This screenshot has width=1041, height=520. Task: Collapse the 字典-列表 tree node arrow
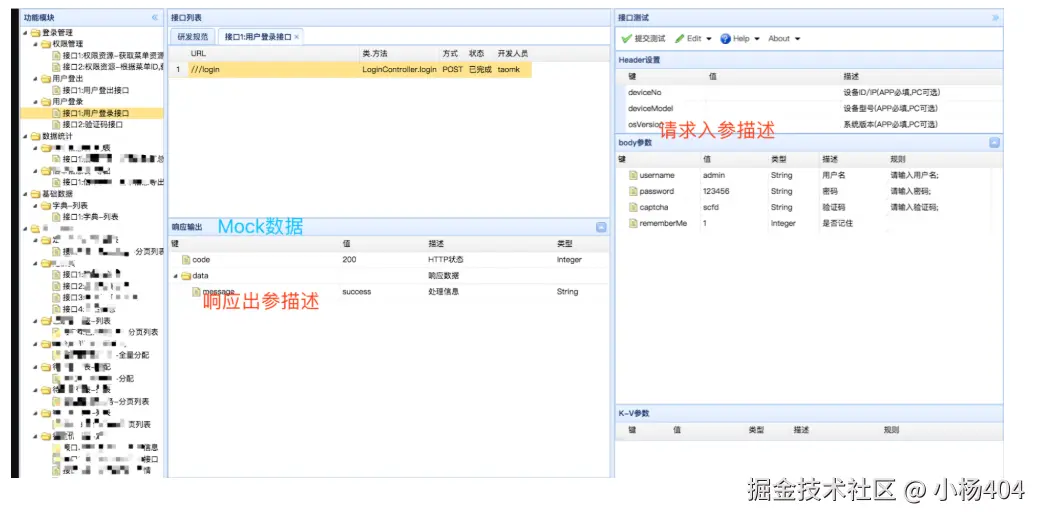[36, 205]
